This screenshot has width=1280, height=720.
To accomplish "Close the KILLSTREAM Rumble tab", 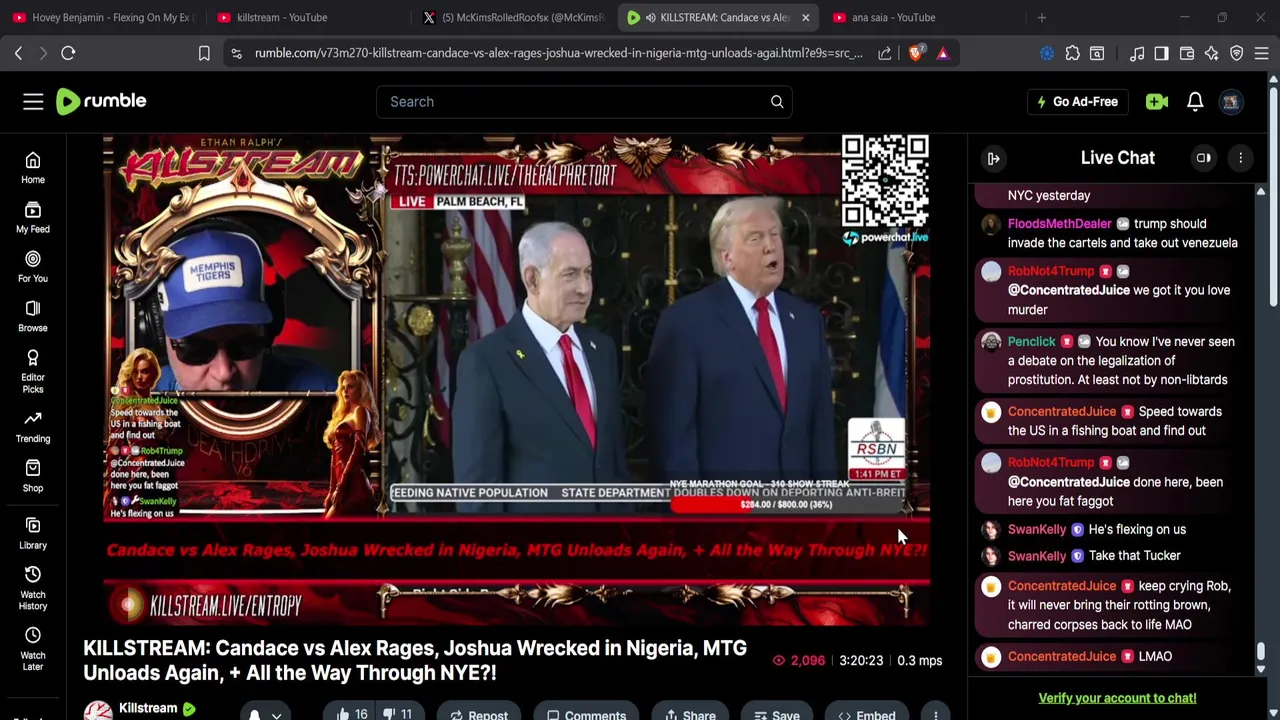I will click(805, 17).
